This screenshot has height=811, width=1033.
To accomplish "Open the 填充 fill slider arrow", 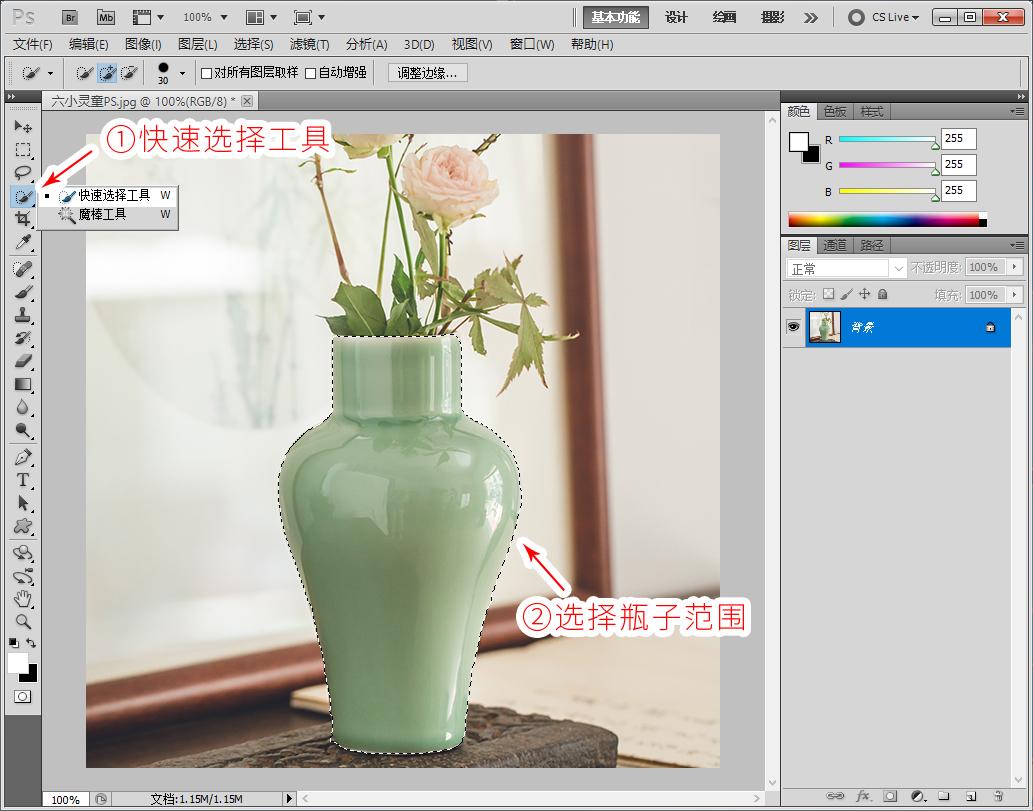I will click(x=1015, y=294).
